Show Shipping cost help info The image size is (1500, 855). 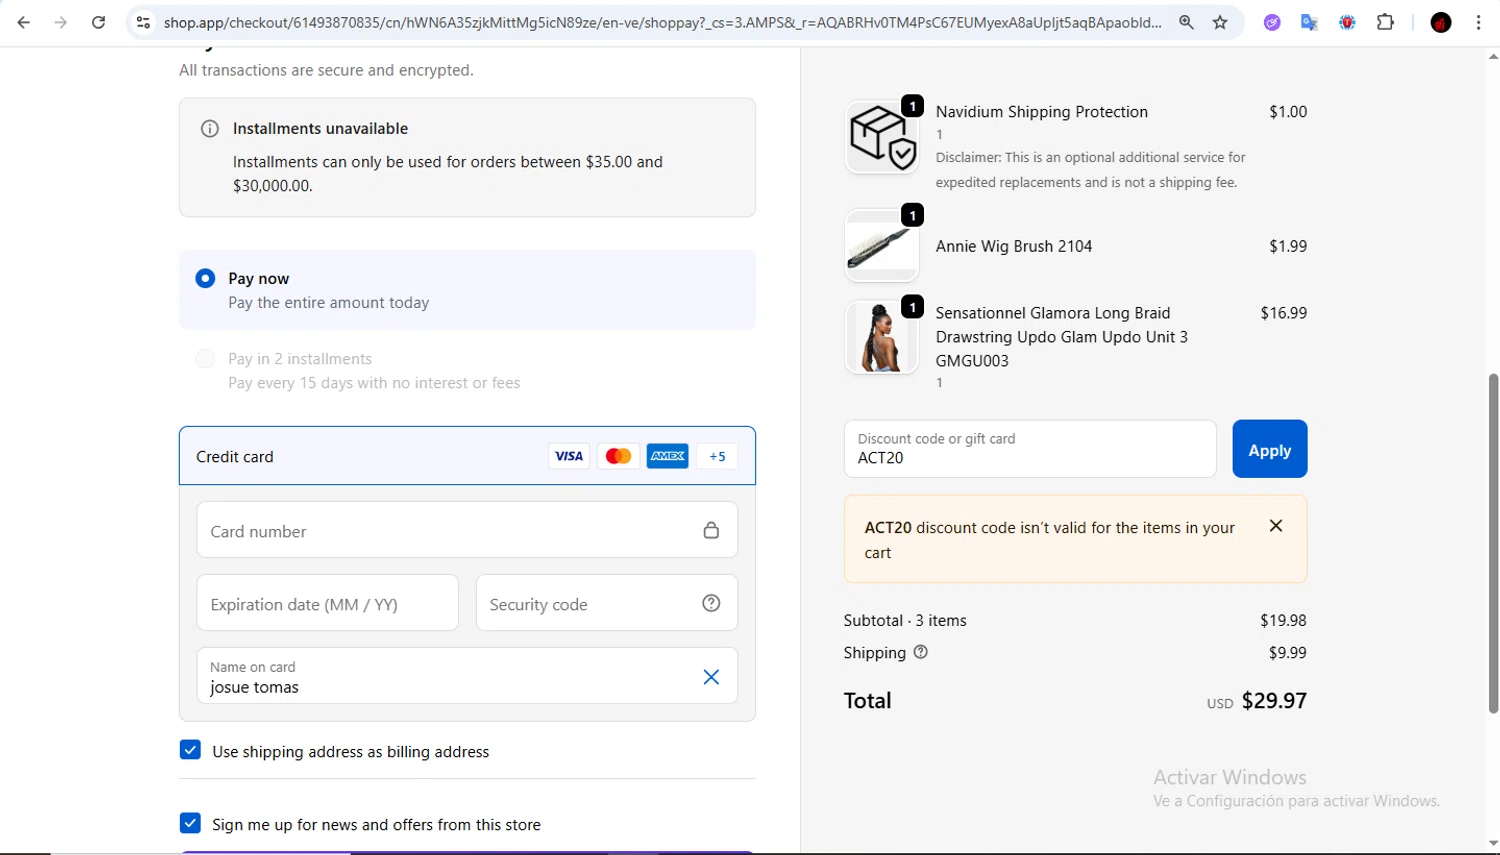click(921, 652)
